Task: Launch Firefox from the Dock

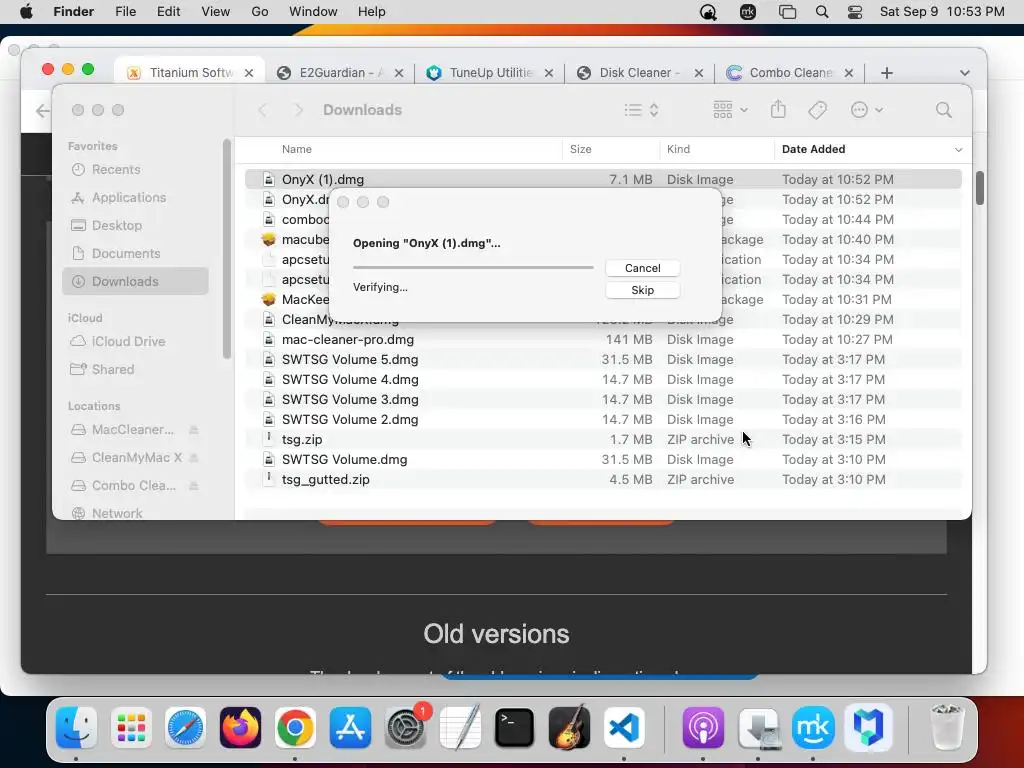Action: pyautogui.click(x=240, y=727)
